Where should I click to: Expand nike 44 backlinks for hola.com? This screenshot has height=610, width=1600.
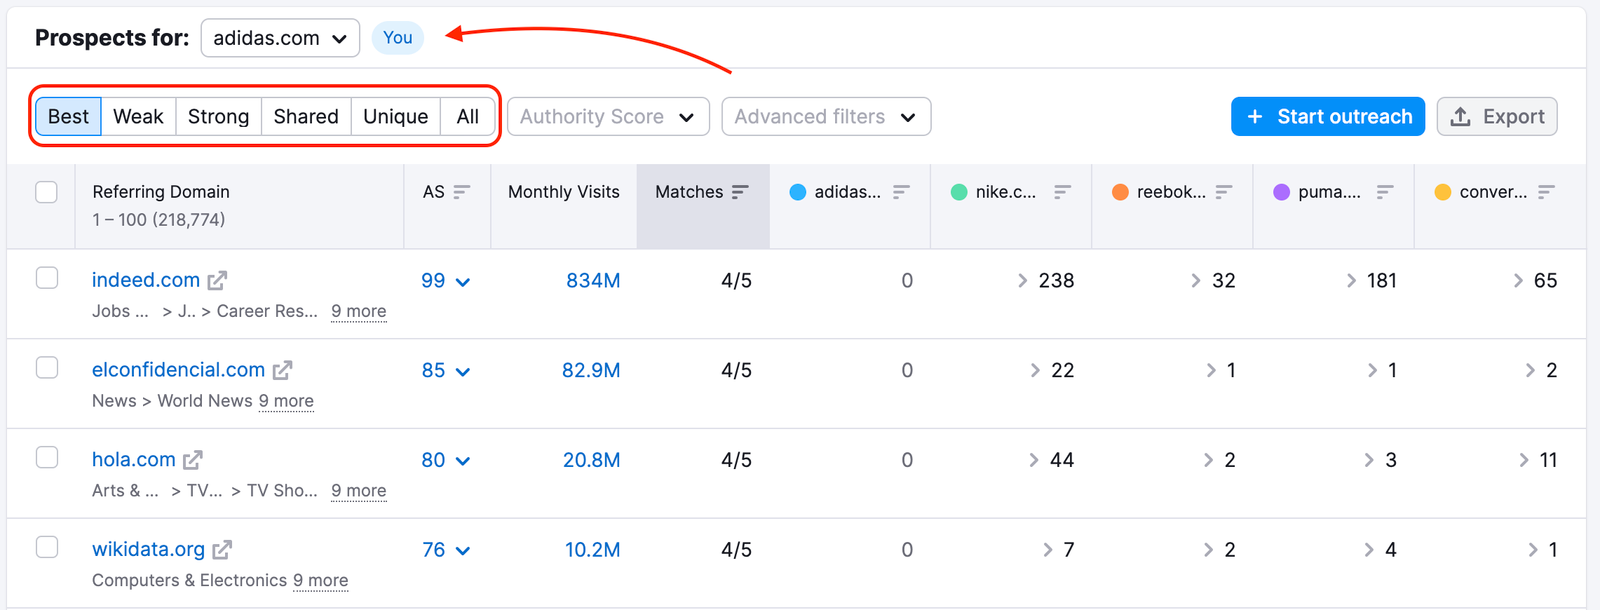pos(1034,460)
